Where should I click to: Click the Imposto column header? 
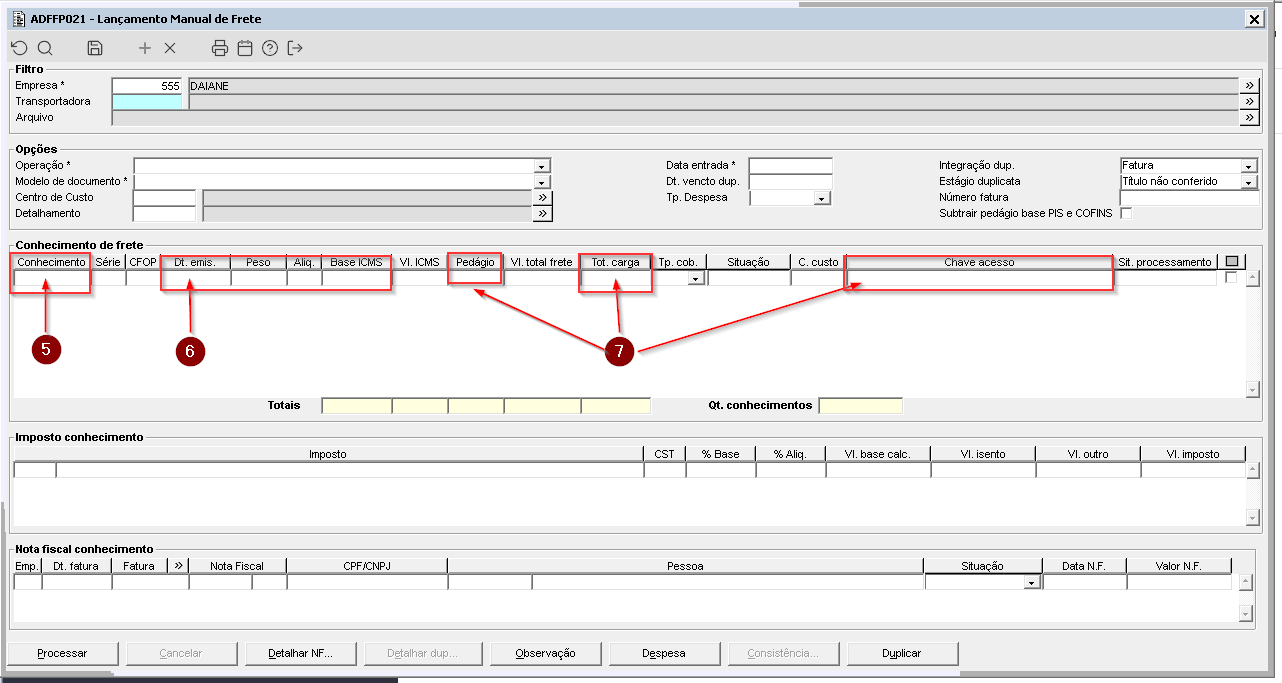click(328, 454)
